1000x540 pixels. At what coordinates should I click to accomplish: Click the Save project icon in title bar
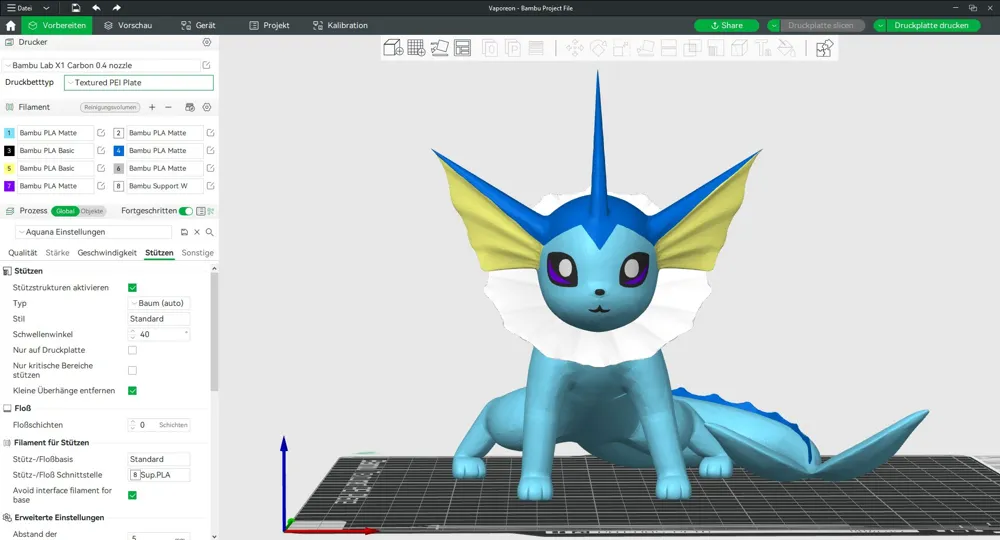point(76,8)
